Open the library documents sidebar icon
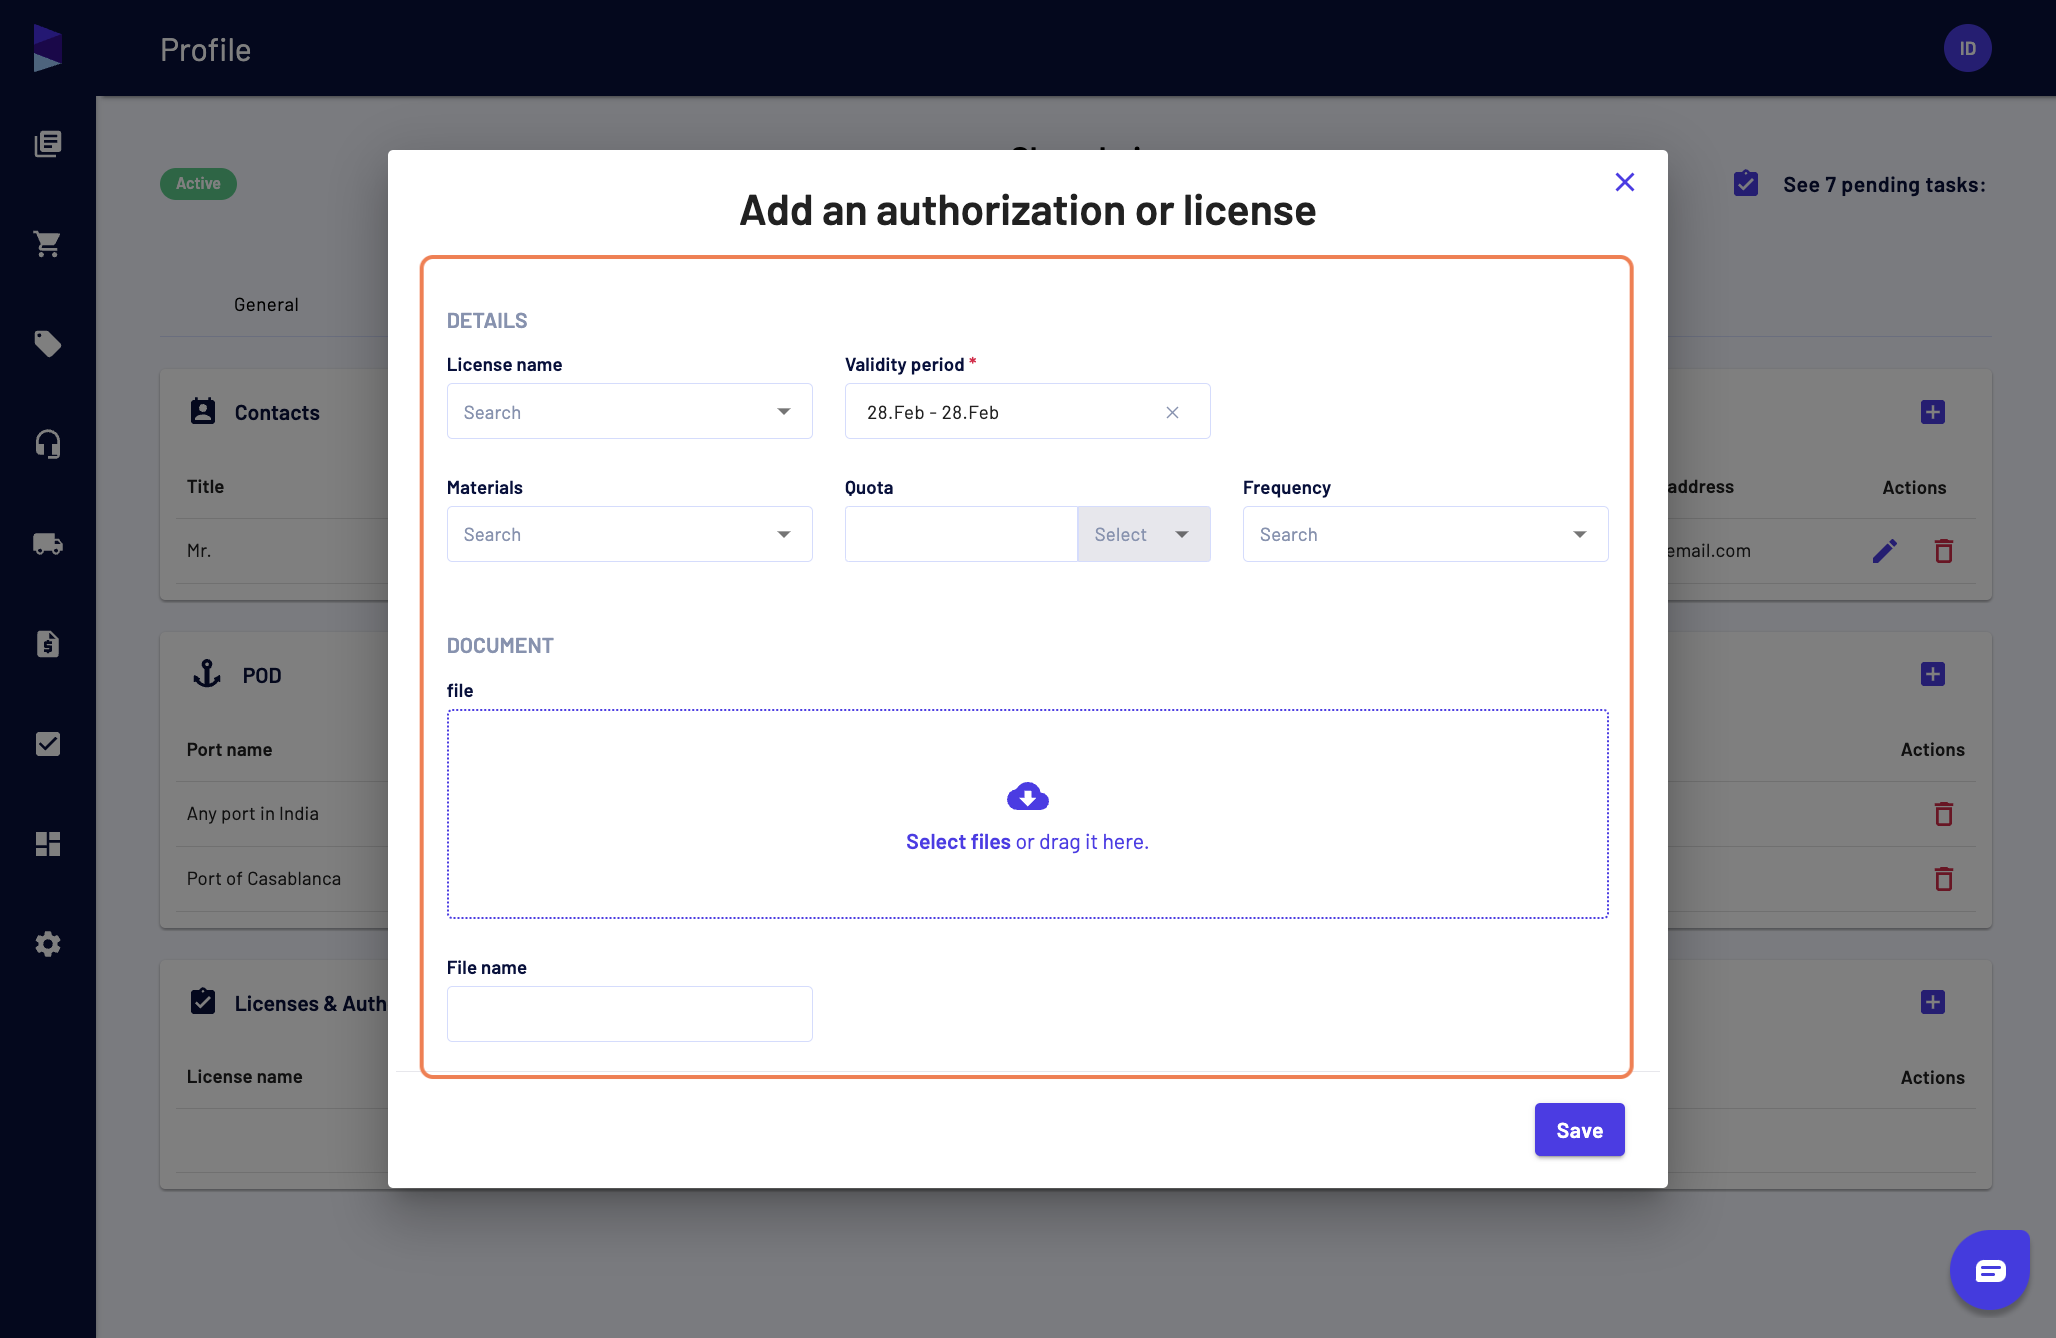 (x=47, y=144)
